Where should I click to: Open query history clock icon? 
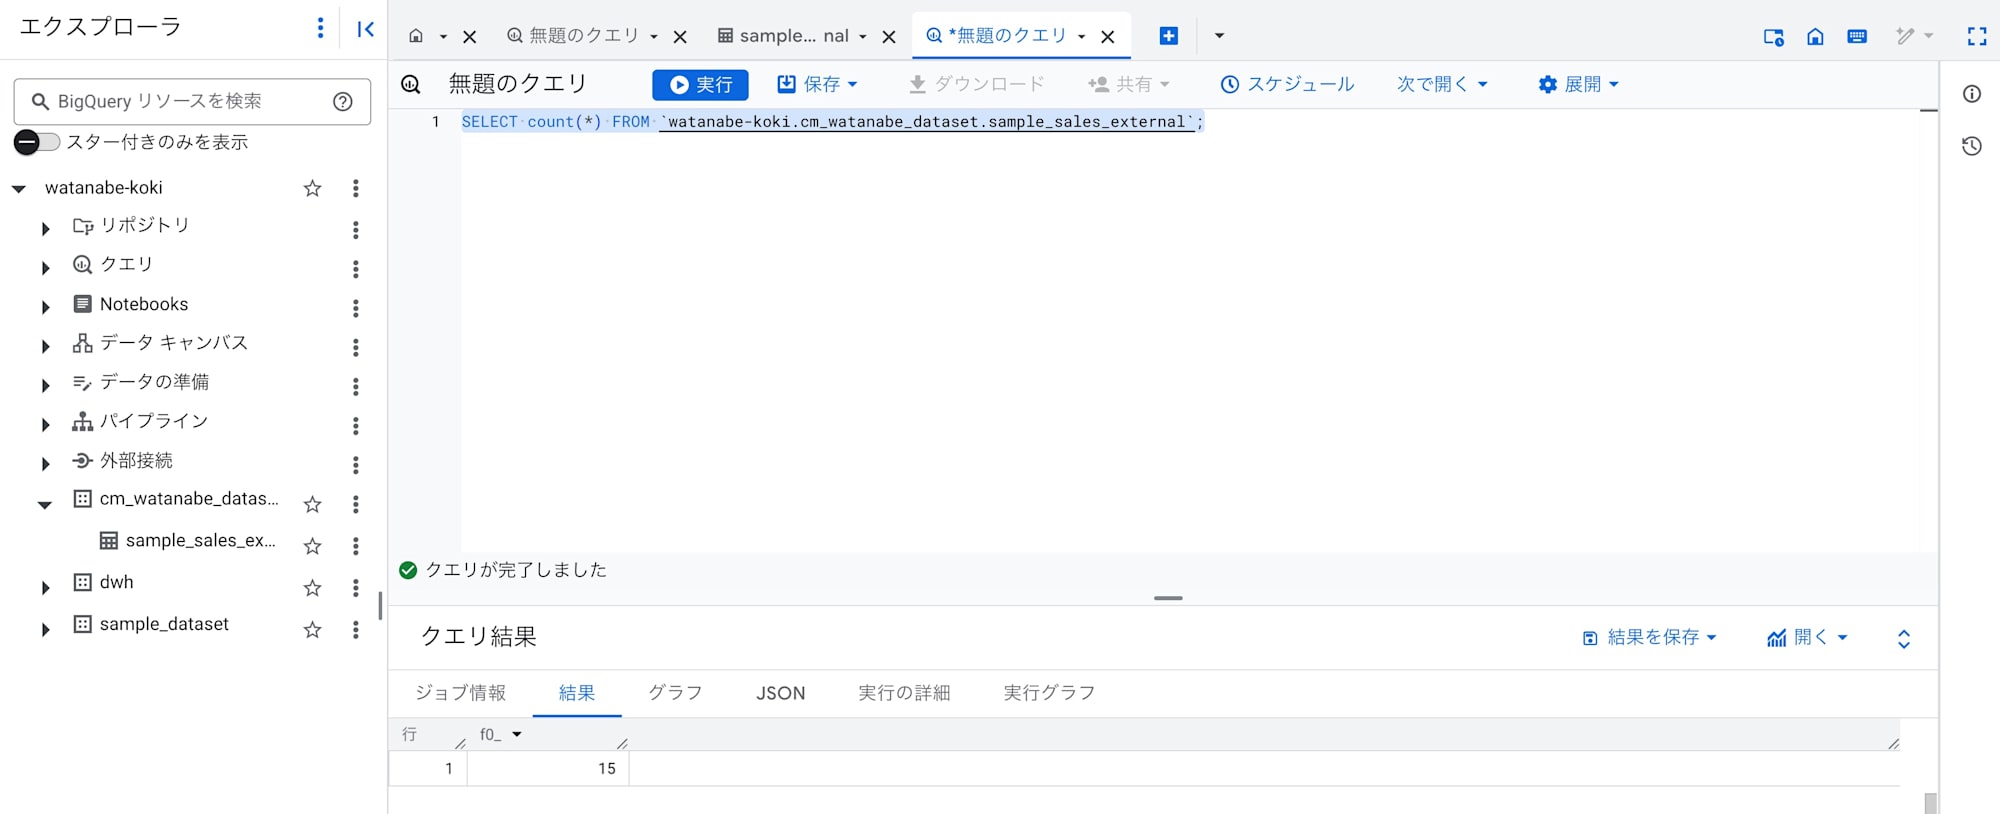[1972, 146]
